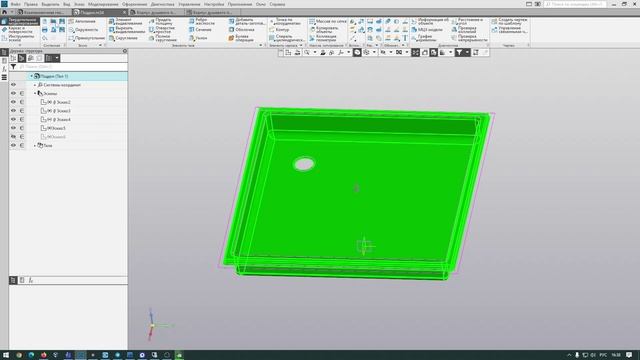Toggle visibility eye of Система координат
Viewport: 640px width, 360px height.
point(13,85)
